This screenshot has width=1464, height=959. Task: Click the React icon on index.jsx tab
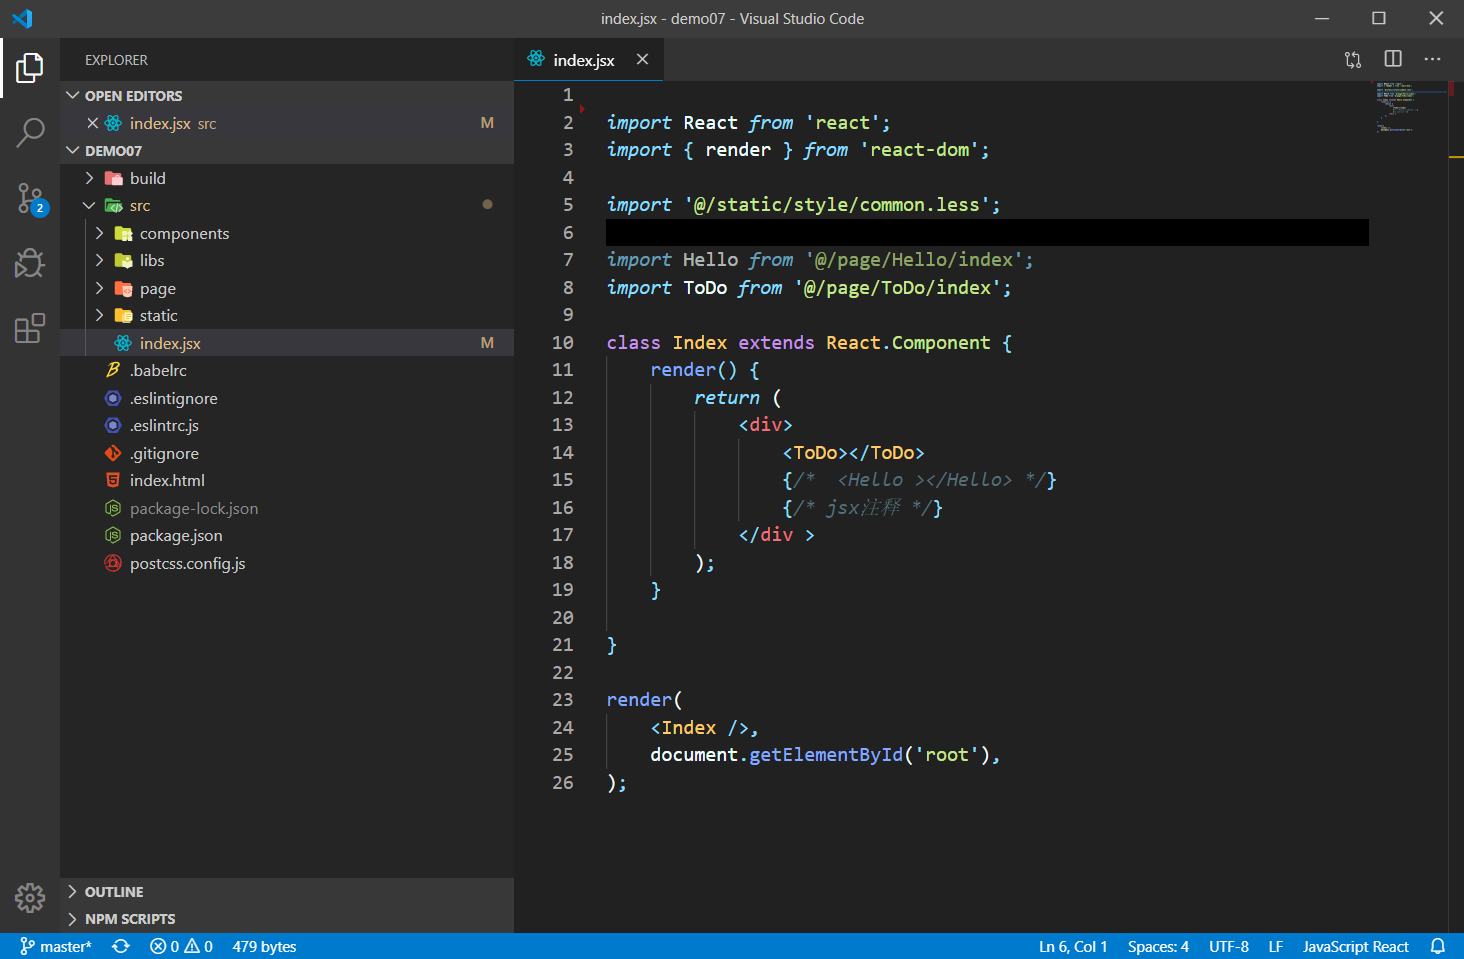pyautogui.click(x=536, y=59)
